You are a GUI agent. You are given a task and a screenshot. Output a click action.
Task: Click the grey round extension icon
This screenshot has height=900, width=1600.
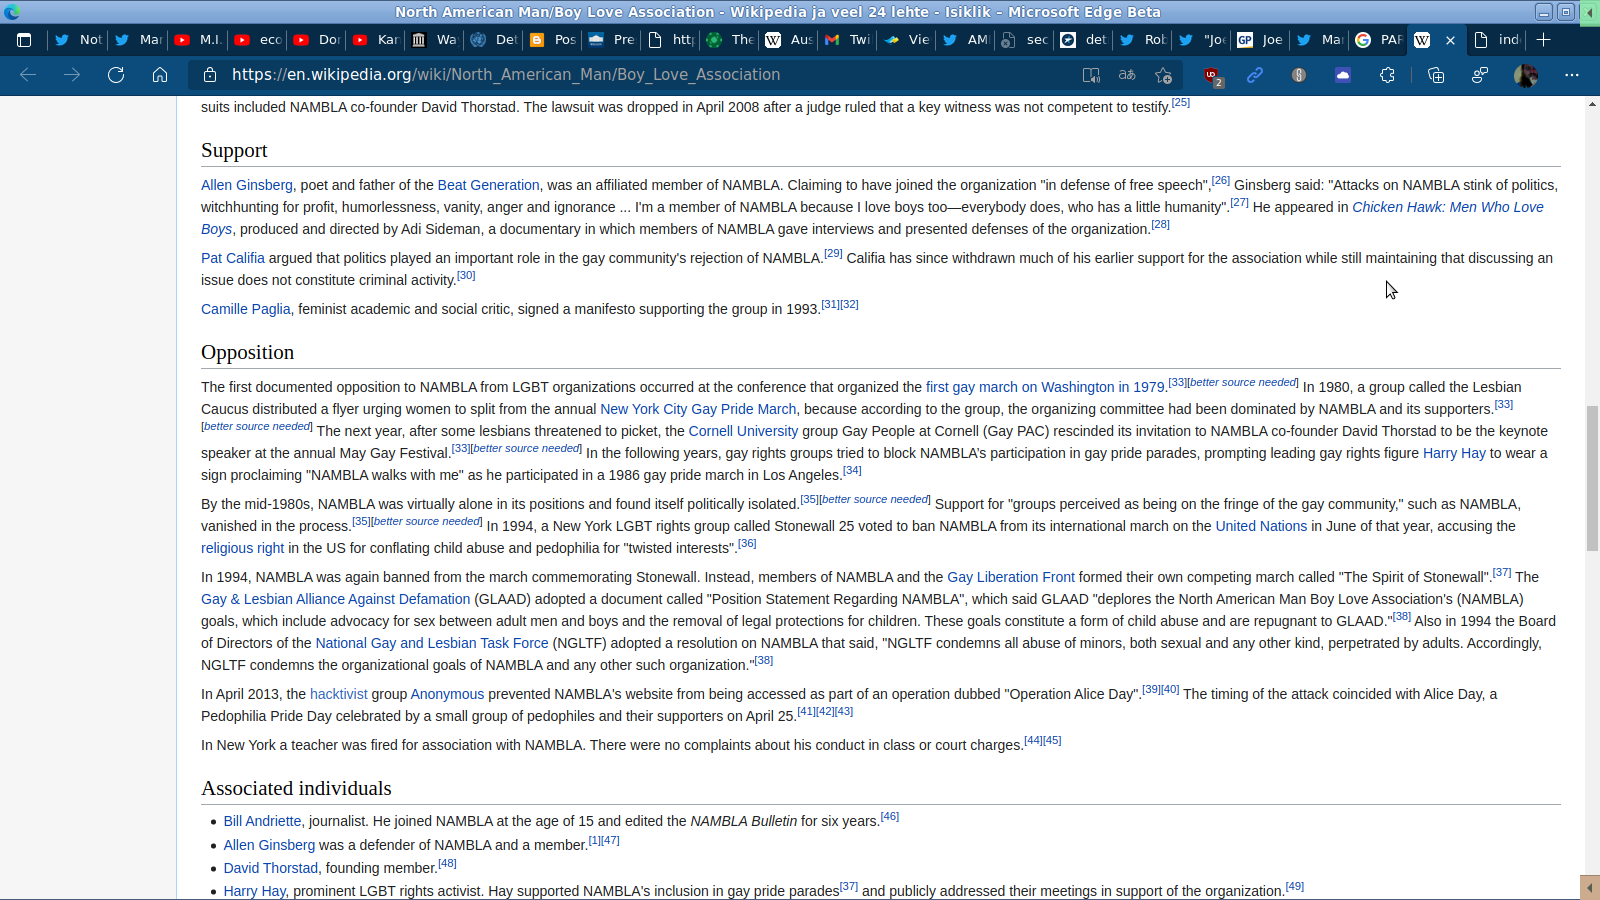pyautogui.click(x=1299, y=75)
